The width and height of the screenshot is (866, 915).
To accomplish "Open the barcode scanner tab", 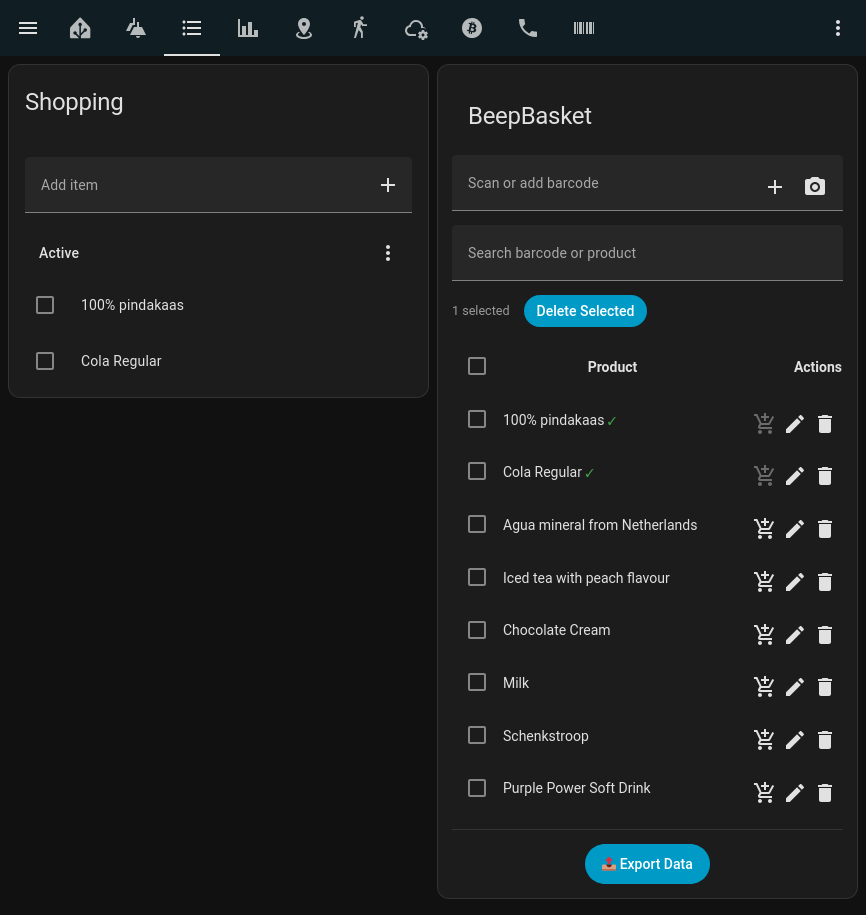I will click(x=584, y=28).
